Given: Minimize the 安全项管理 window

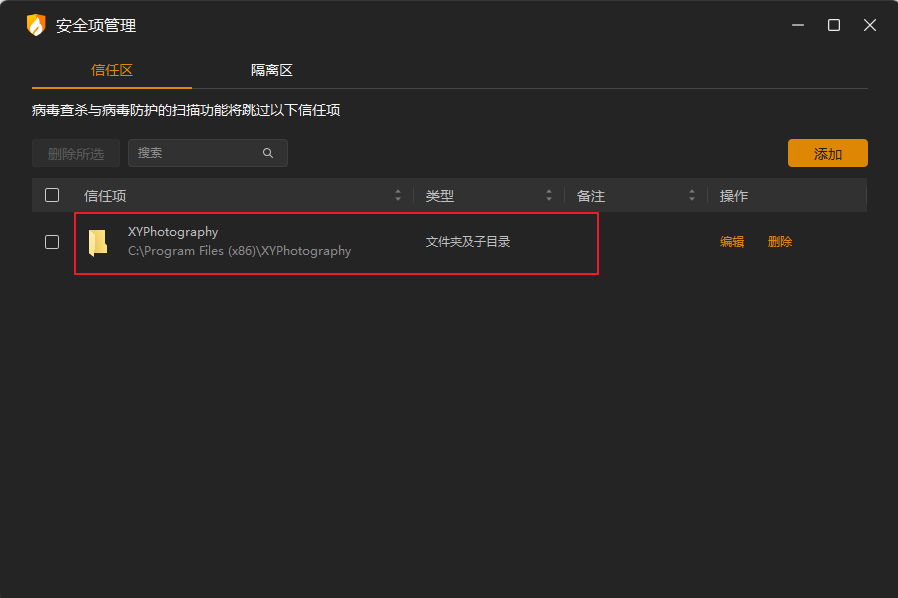Looking at the screenshot, I should click(798, 25).
